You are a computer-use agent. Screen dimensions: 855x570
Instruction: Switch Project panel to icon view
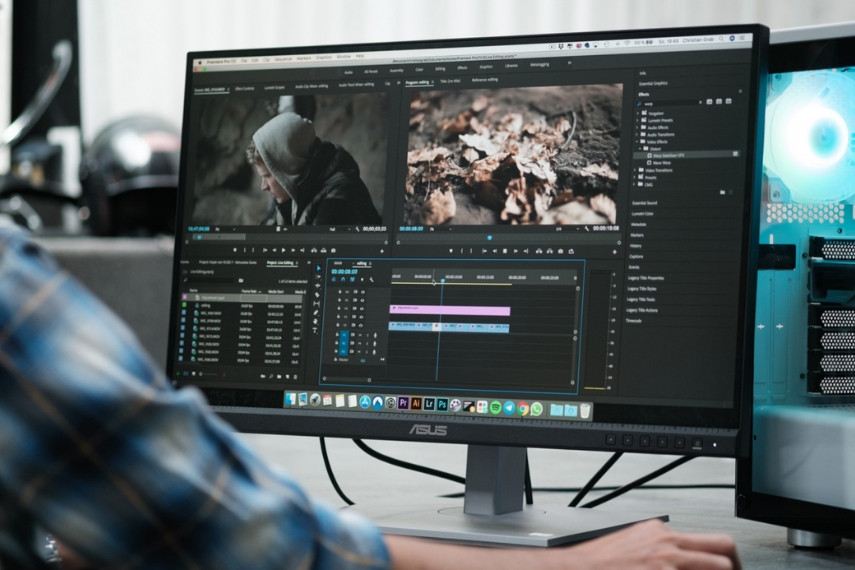coord(194,374)
